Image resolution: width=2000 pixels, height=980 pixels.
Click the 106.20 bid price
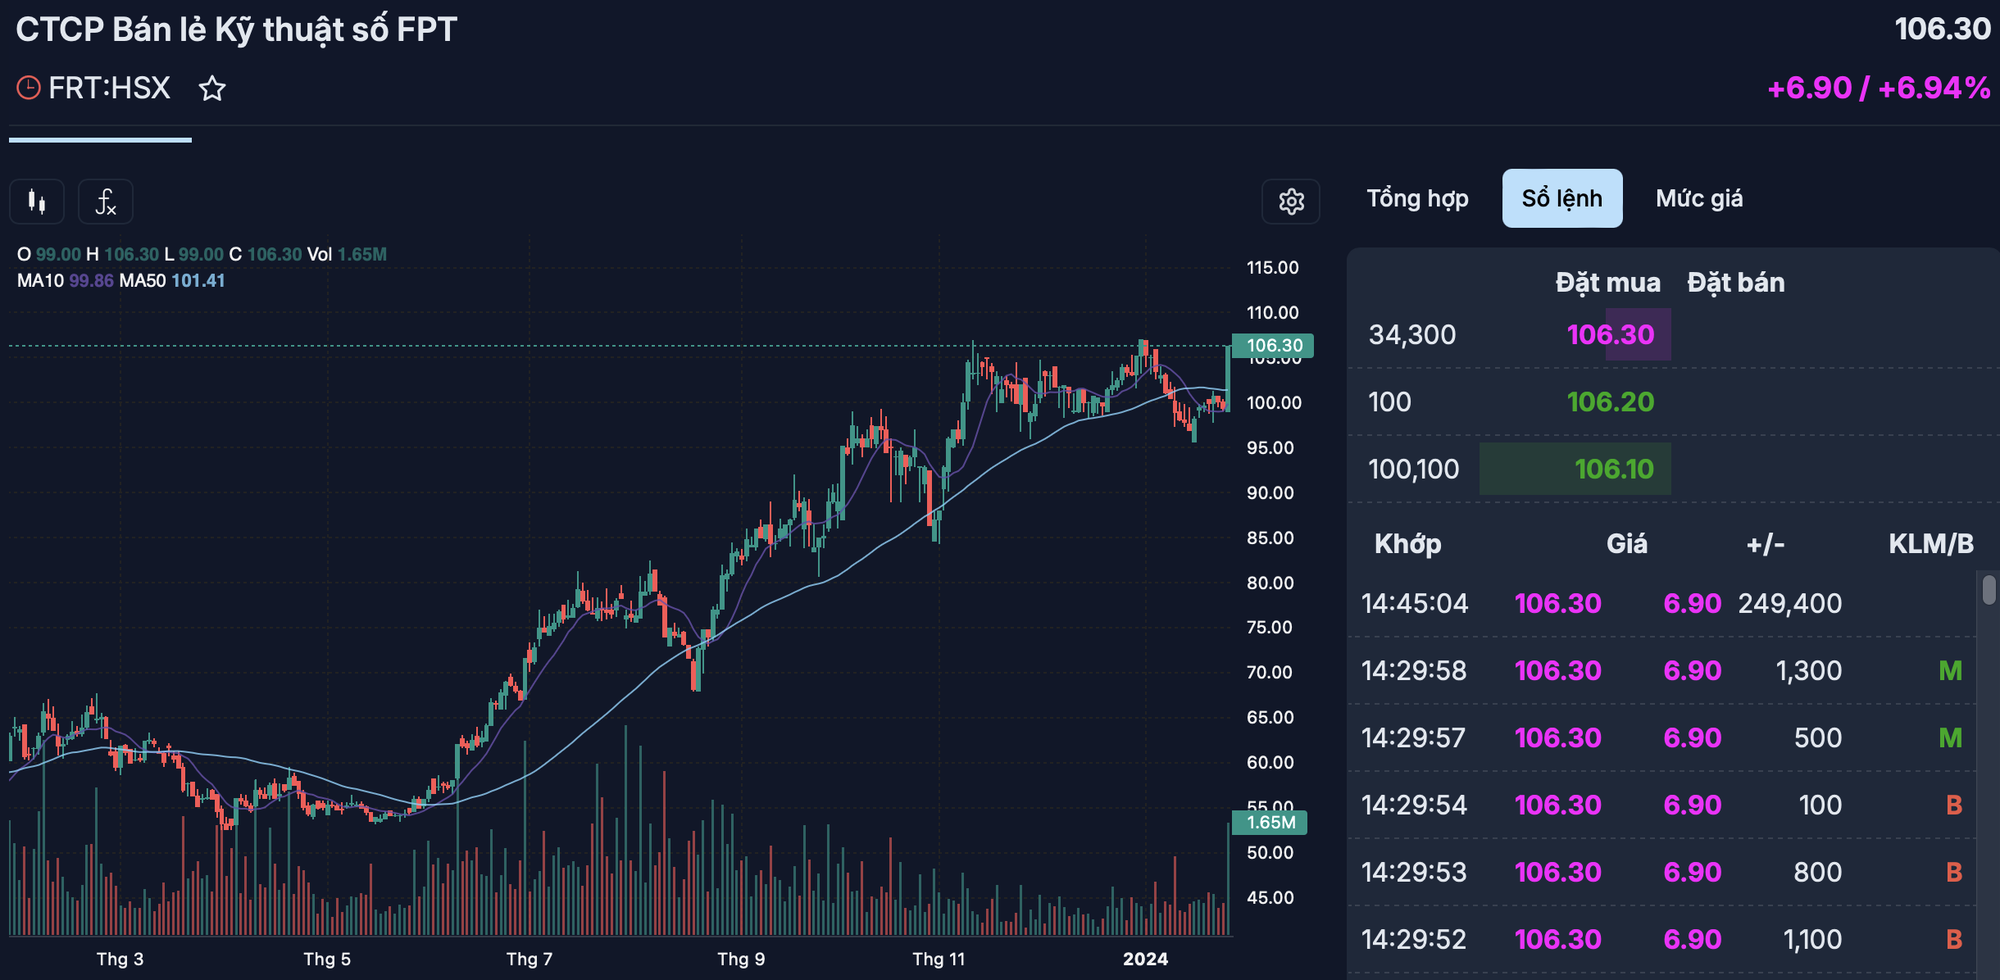point(1610,402)
